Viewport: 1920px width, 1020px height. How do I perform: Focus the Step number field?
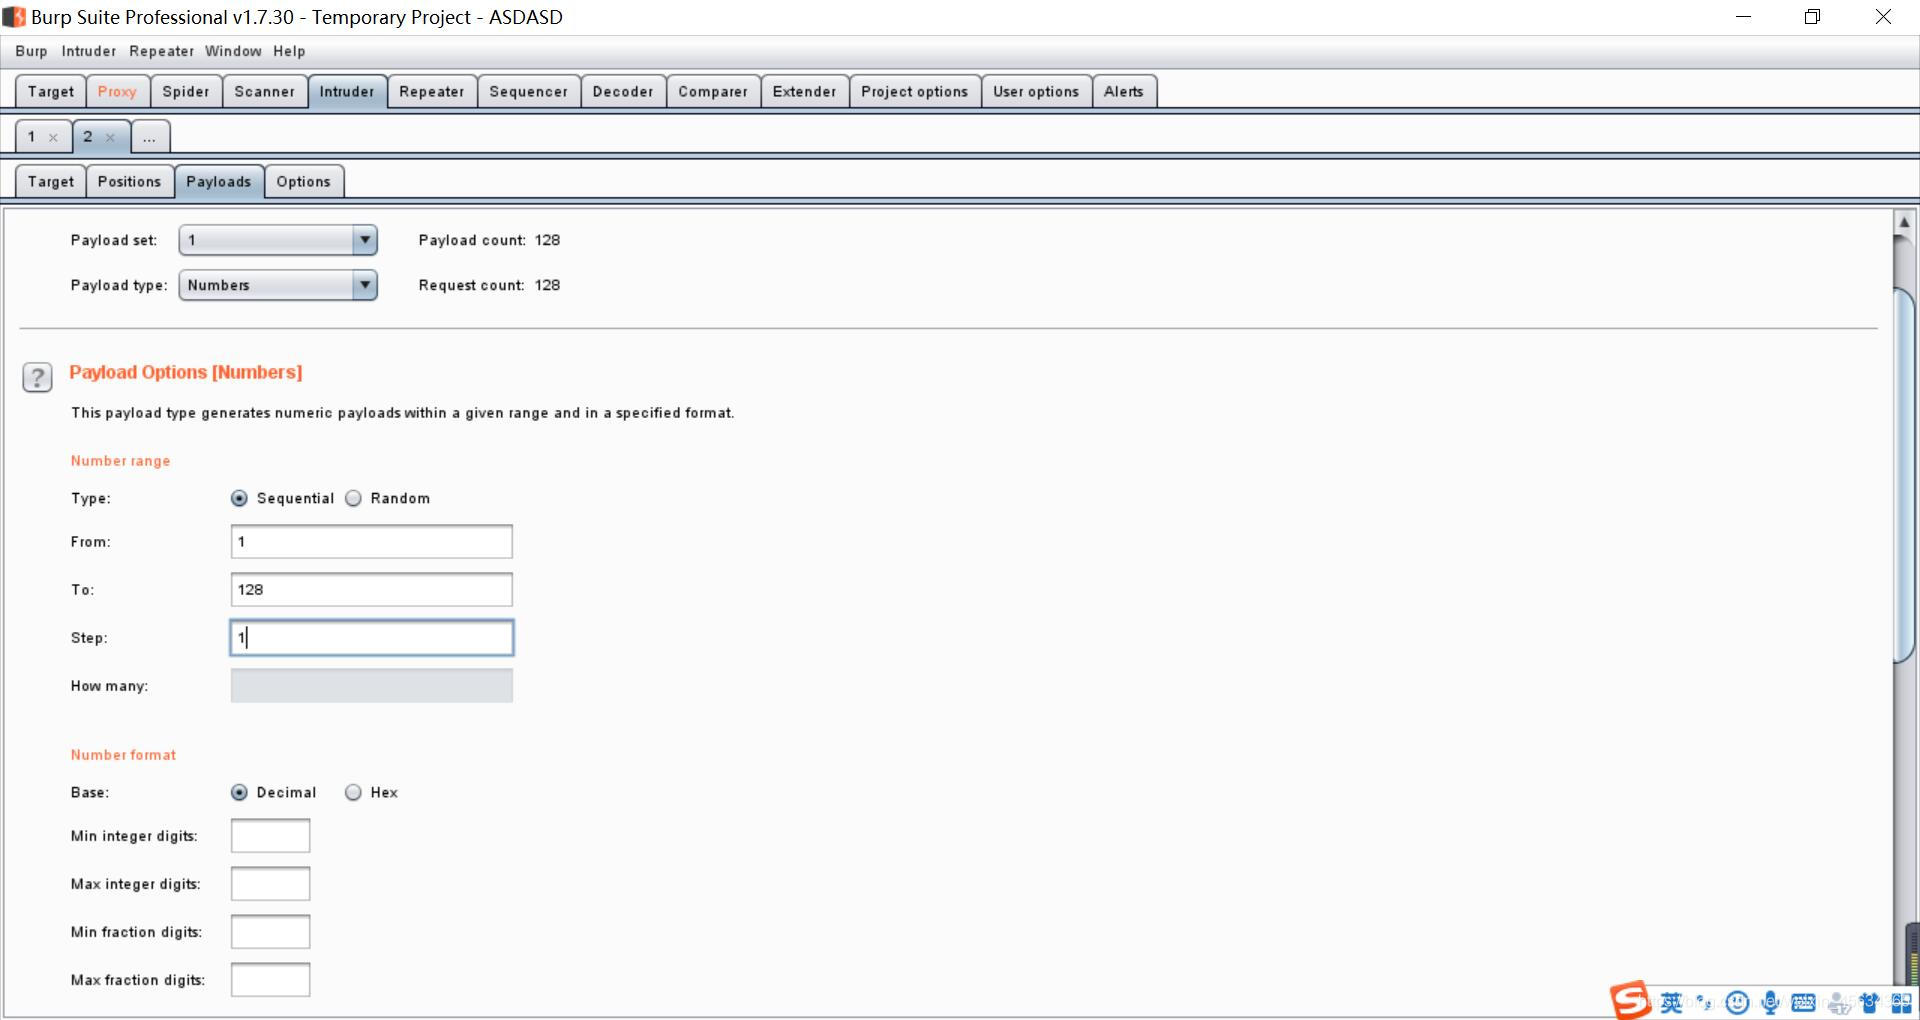(372, 638)
